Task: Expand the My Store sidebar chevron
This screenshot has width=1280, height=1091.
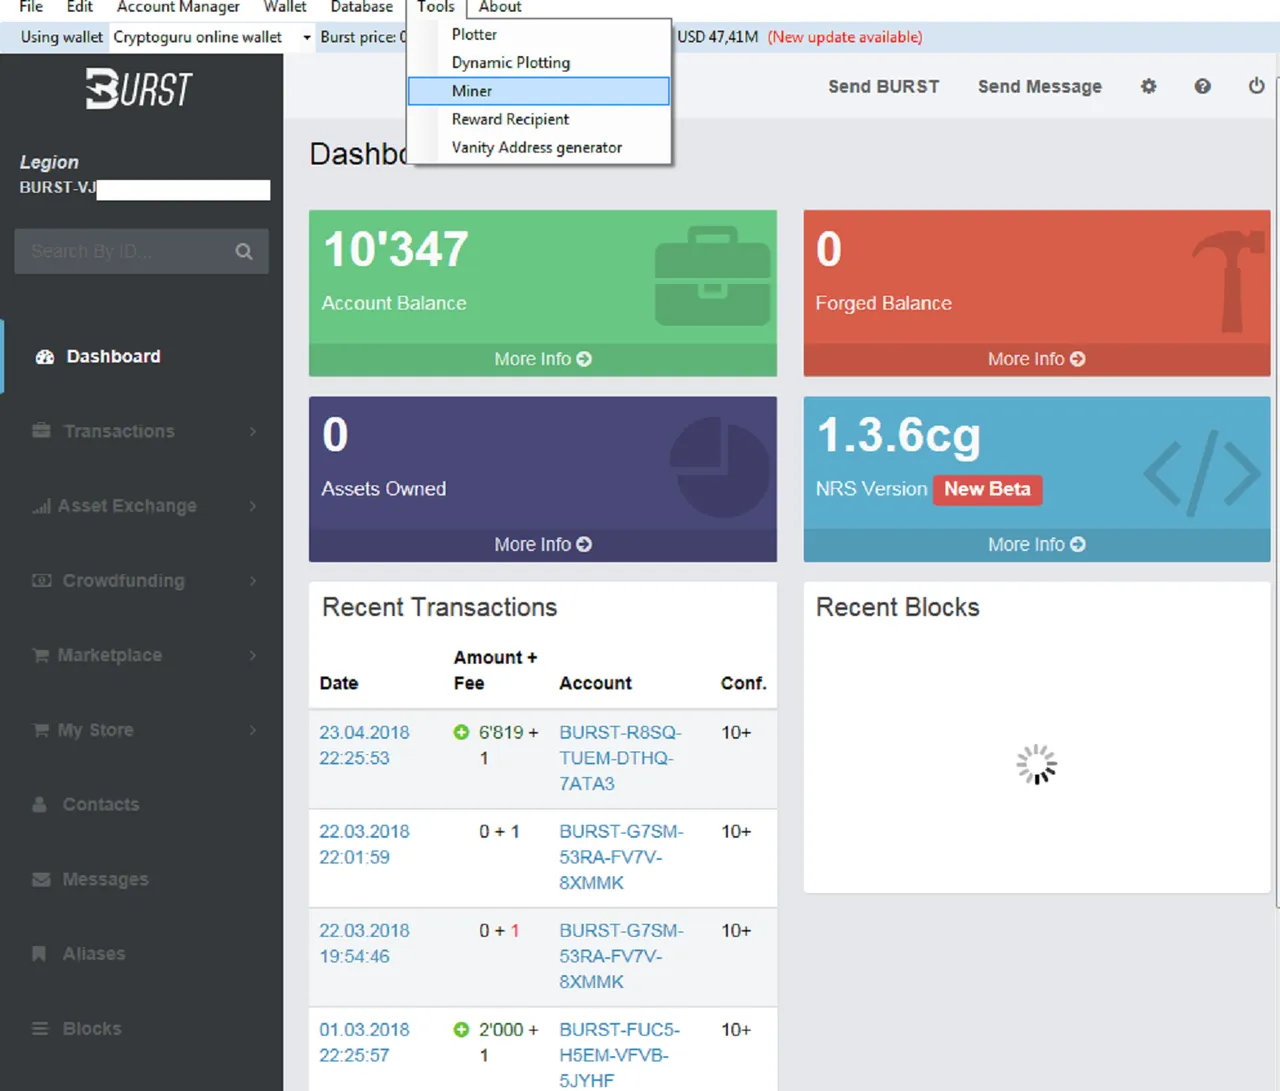Action: click(x=253, y=730)
